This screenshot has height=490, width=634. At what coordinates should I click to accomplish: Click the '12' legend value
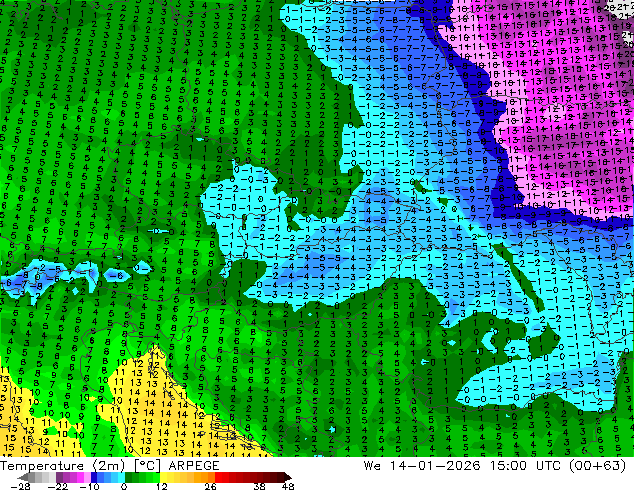tap(162, 486)
